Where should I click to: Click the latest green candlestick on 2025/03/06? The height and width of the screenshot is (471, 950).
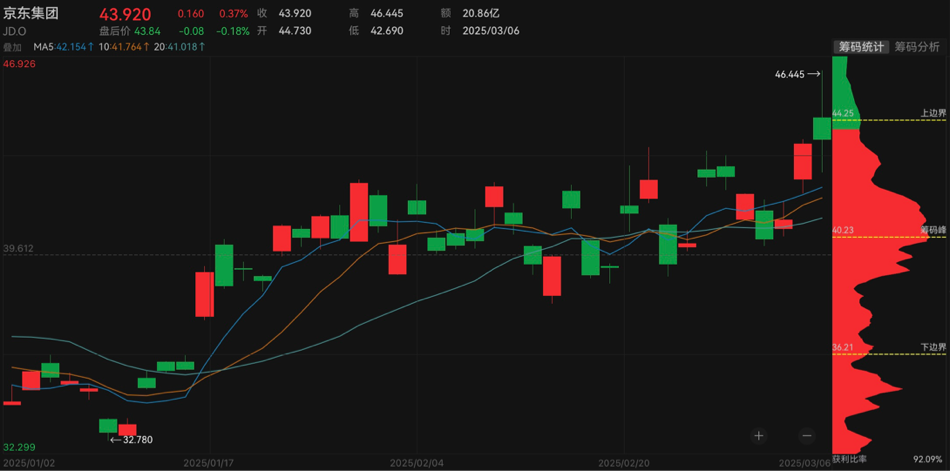click(x=822, y=129)
